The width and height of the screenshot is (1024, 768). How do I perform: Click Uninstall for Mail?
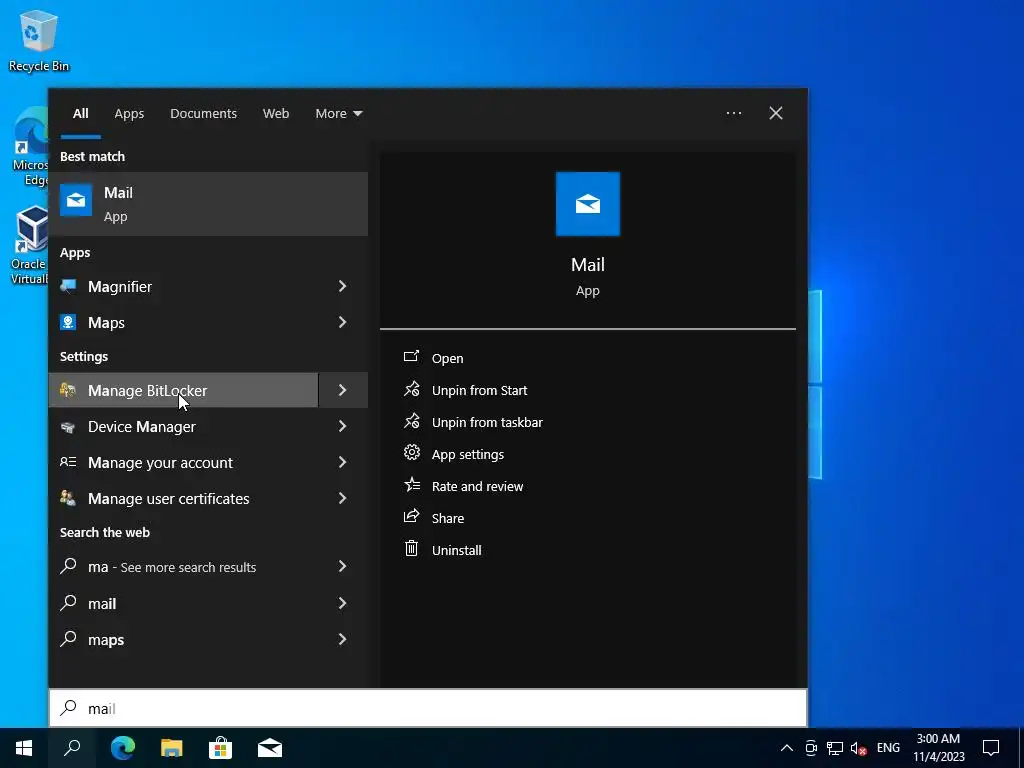[x=456, y=550]
